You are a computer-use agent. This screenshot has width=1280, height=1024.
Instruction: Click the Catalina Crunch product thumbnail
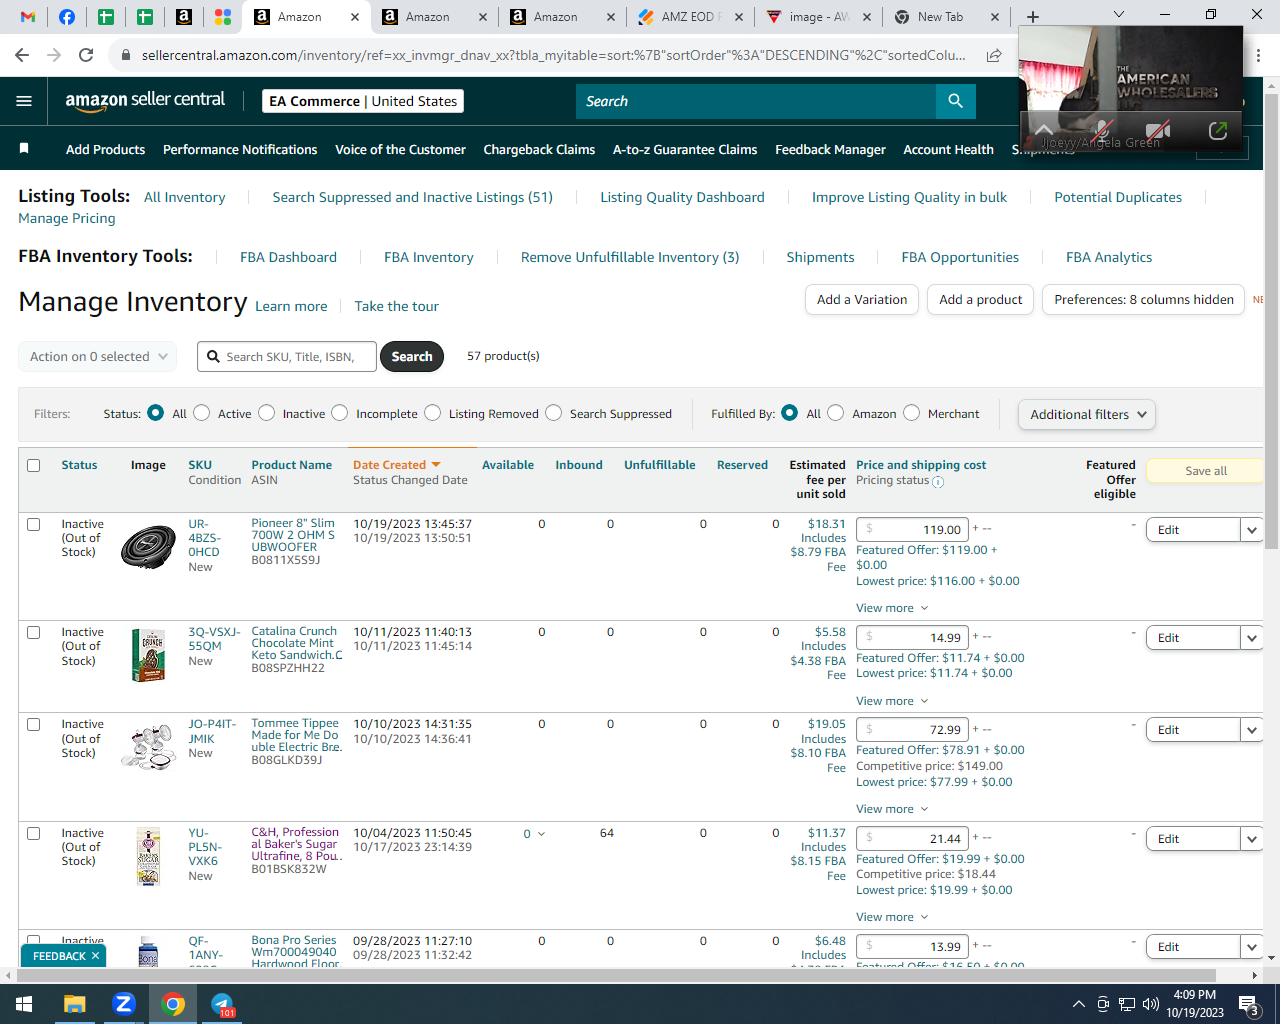(148, 655)
